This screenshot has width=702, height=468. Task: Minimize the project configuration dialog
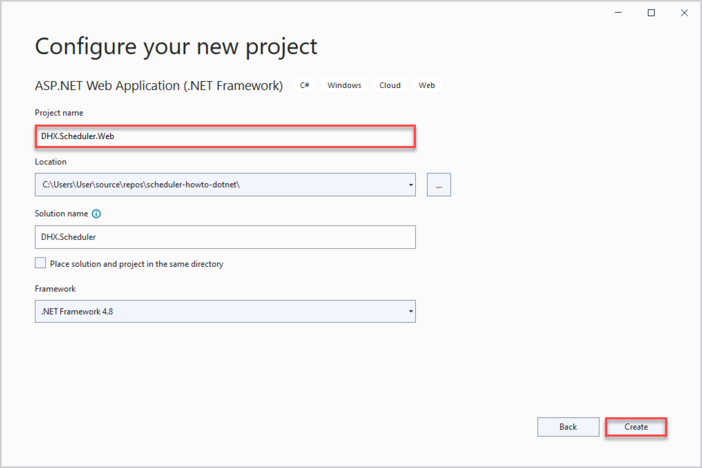coord(618,13)
